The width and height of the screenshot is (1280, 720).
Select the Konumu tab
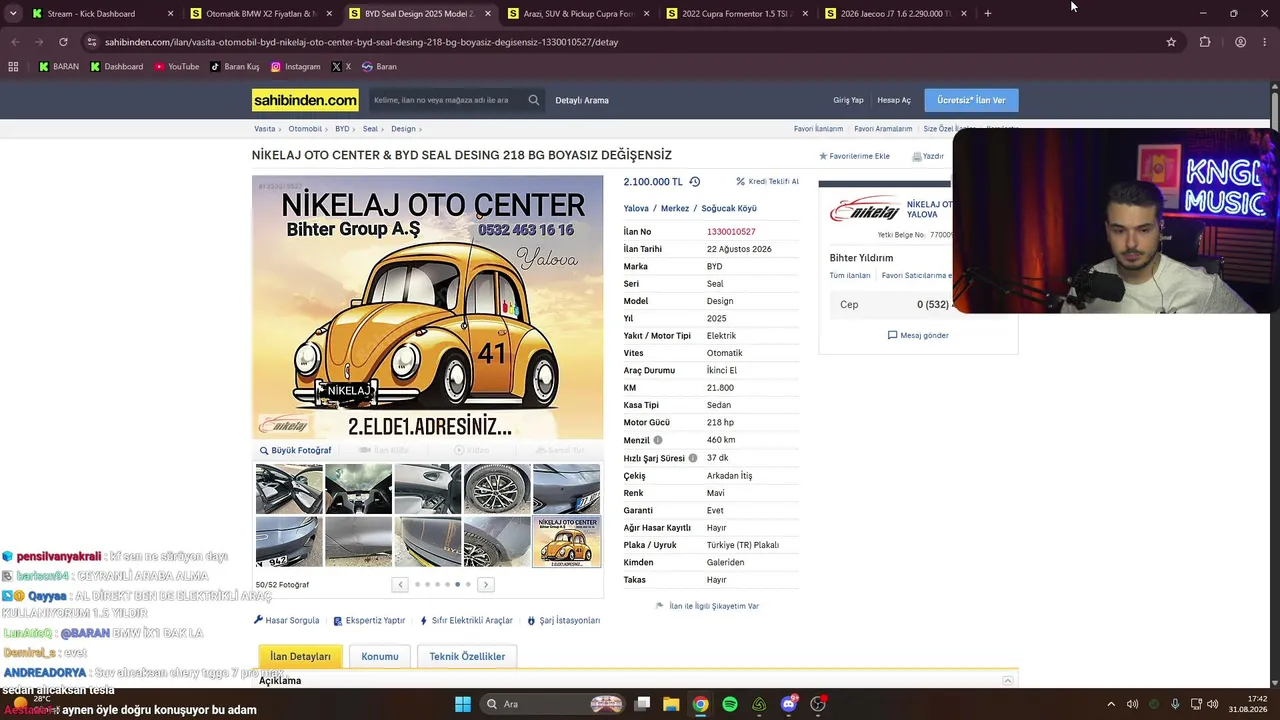point(380,656)
